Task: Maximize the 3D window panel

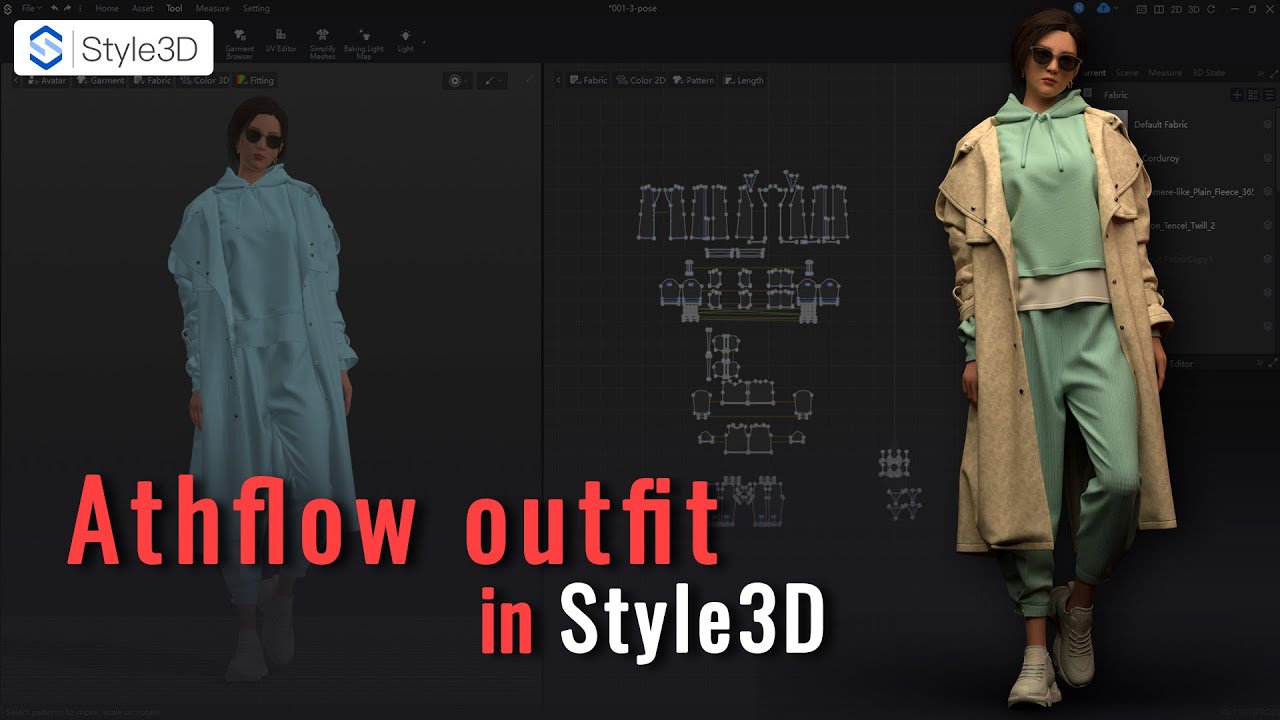Action: click(x=529, y=80)
